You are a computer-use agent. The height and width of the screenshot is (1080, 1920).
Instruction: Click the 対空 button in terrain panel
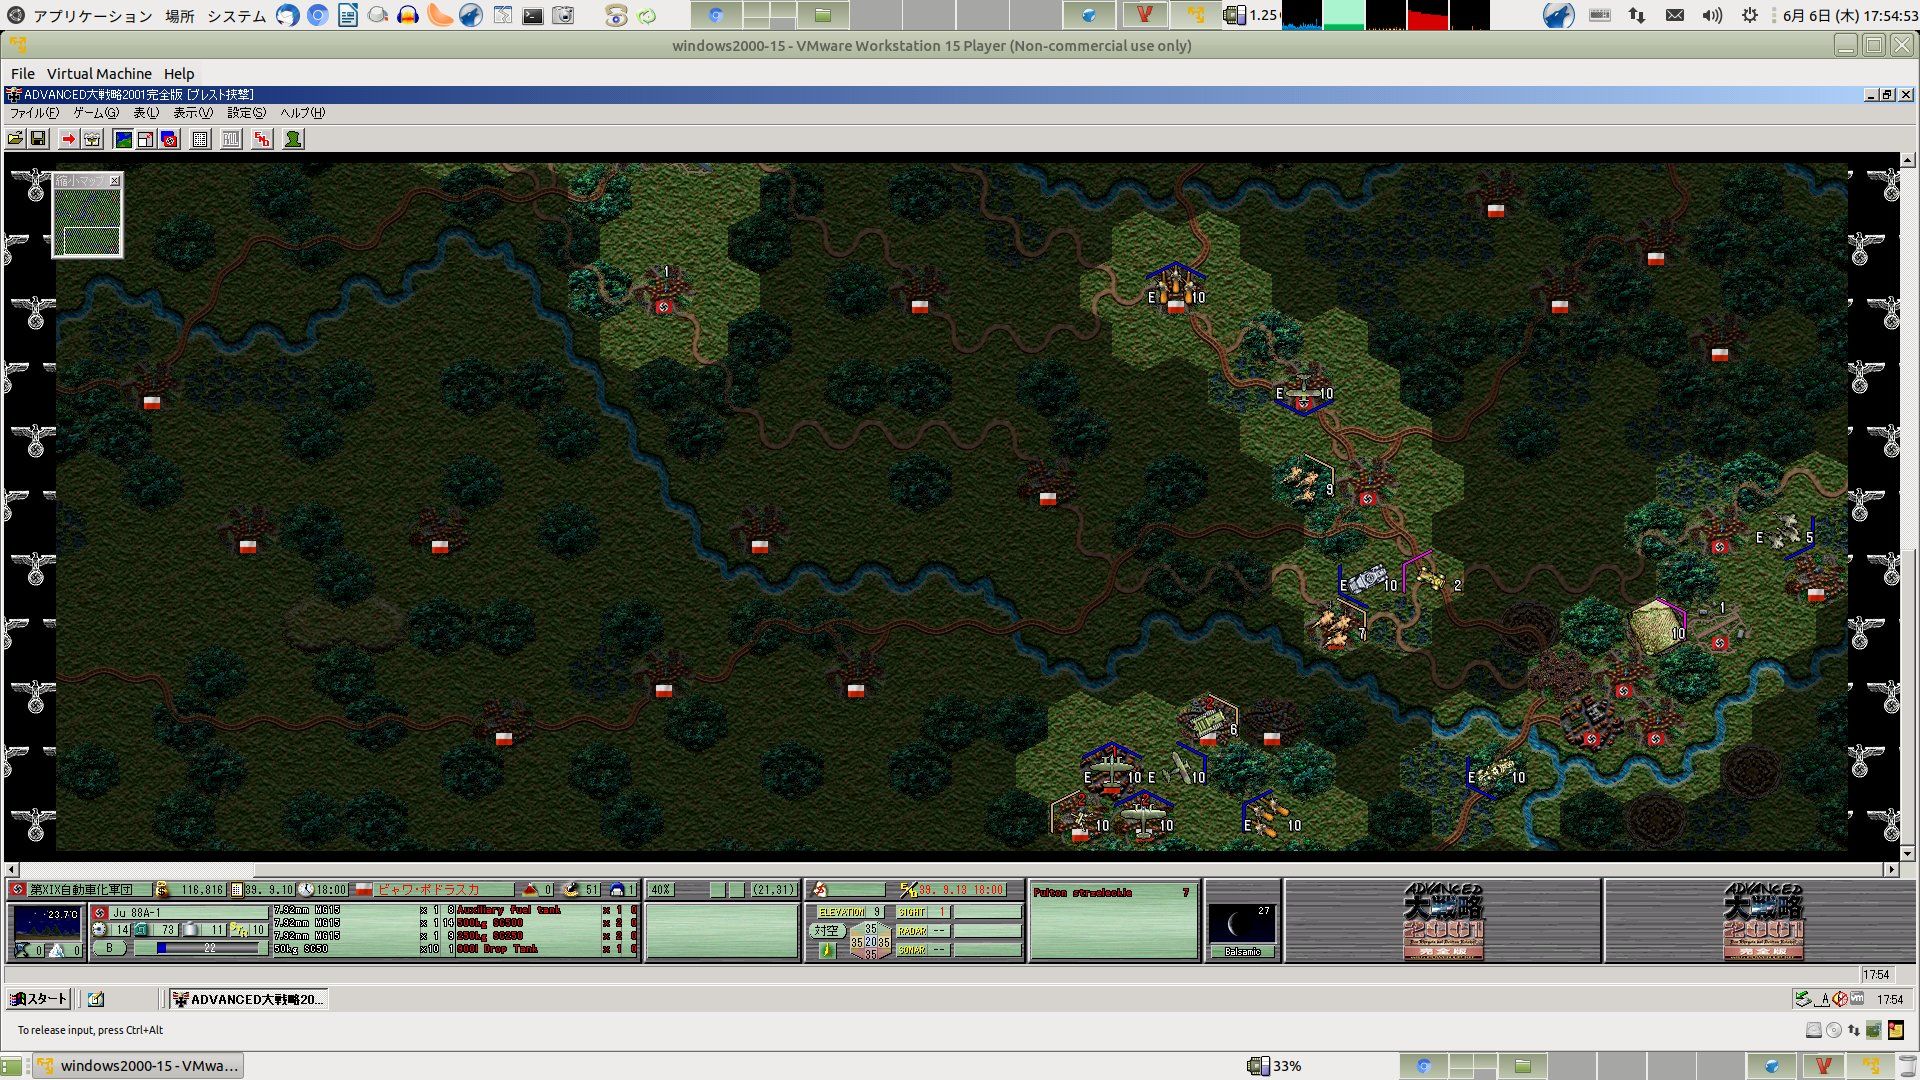826,931
